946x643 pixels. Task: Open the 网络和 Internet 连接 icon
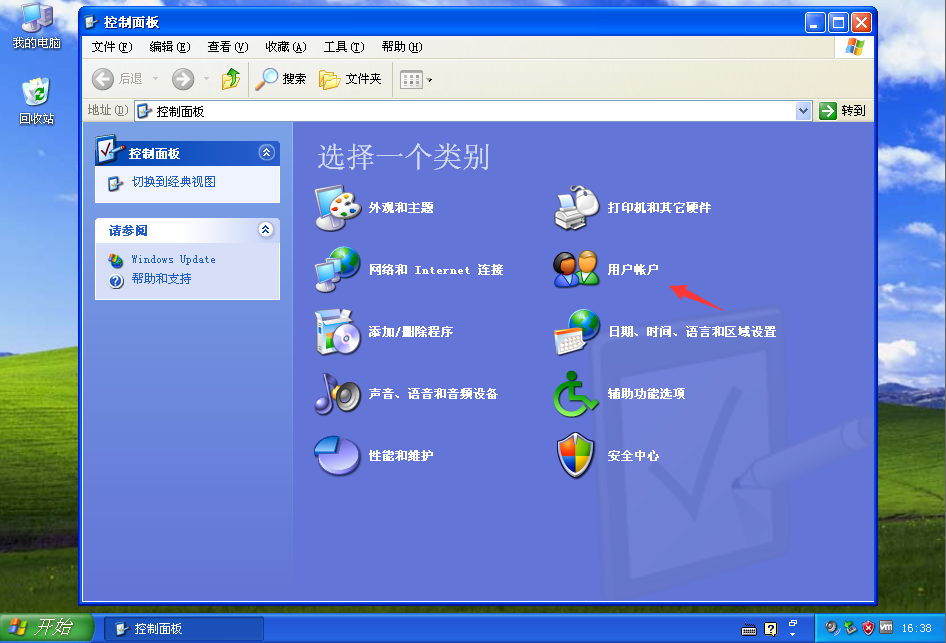coord(337,270)
